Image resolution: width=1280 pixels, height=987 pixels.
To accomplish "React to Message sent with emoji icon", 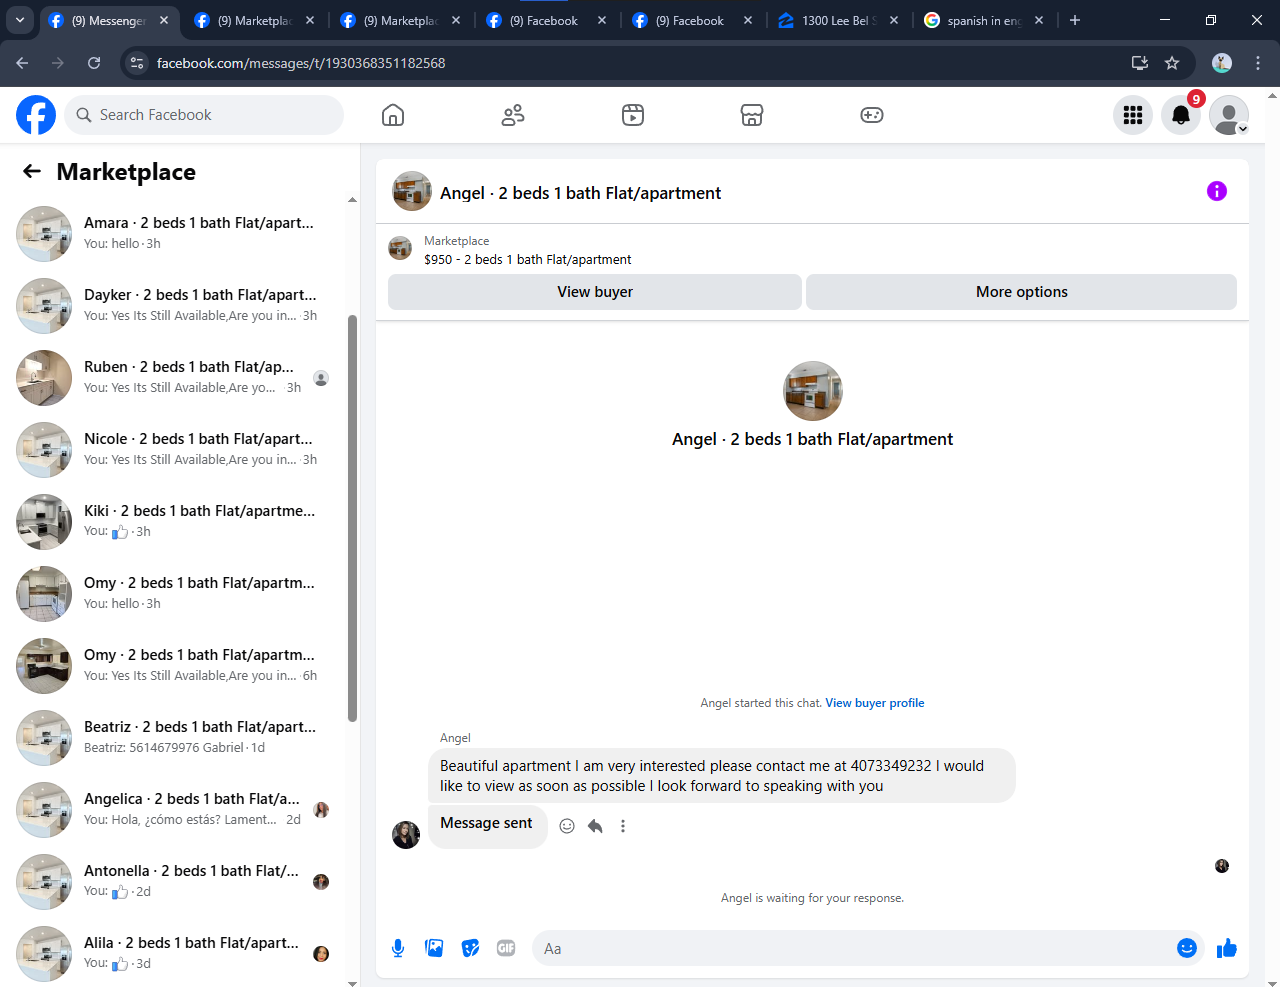I will [567, 826].
